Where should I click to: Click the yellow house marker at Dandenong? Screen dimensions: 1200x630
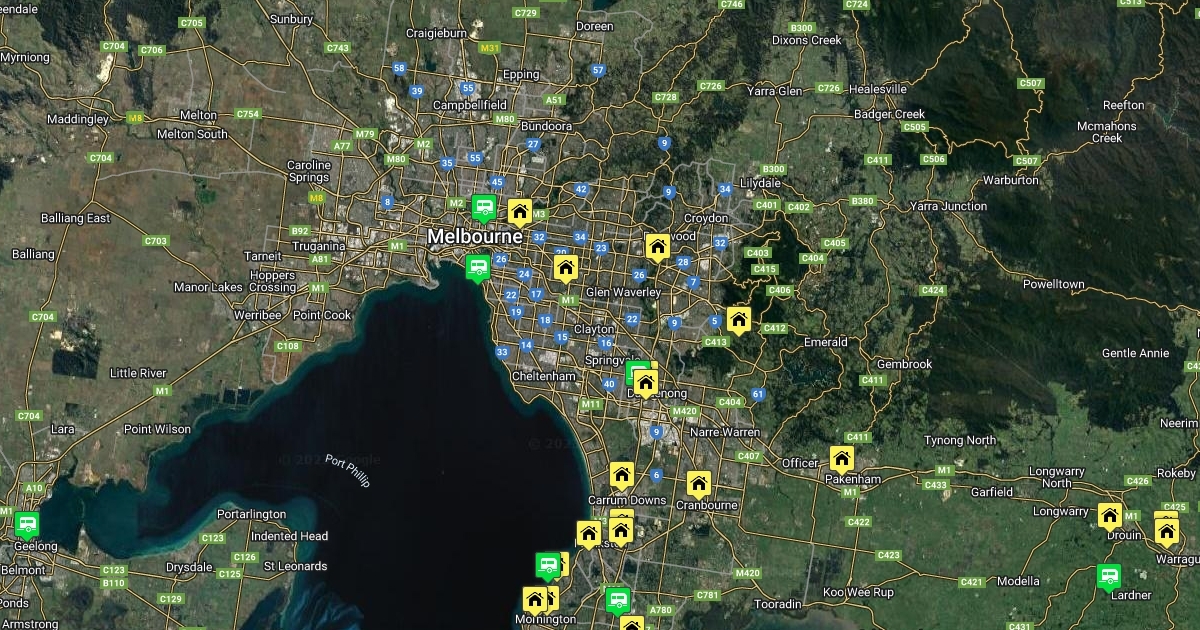tap(646, 383)
